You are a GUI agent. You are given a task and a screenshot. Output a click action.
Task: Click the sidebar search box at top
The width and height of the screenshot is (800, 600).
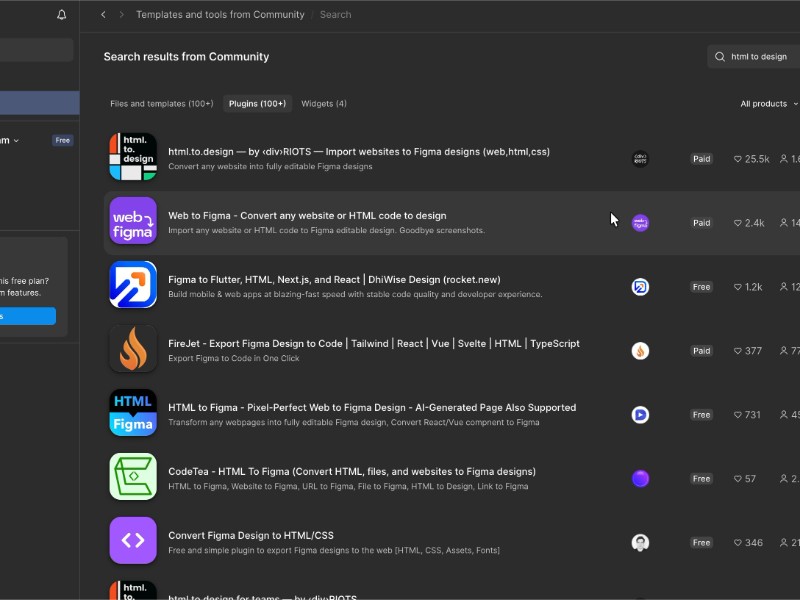(x=37, y=50)
